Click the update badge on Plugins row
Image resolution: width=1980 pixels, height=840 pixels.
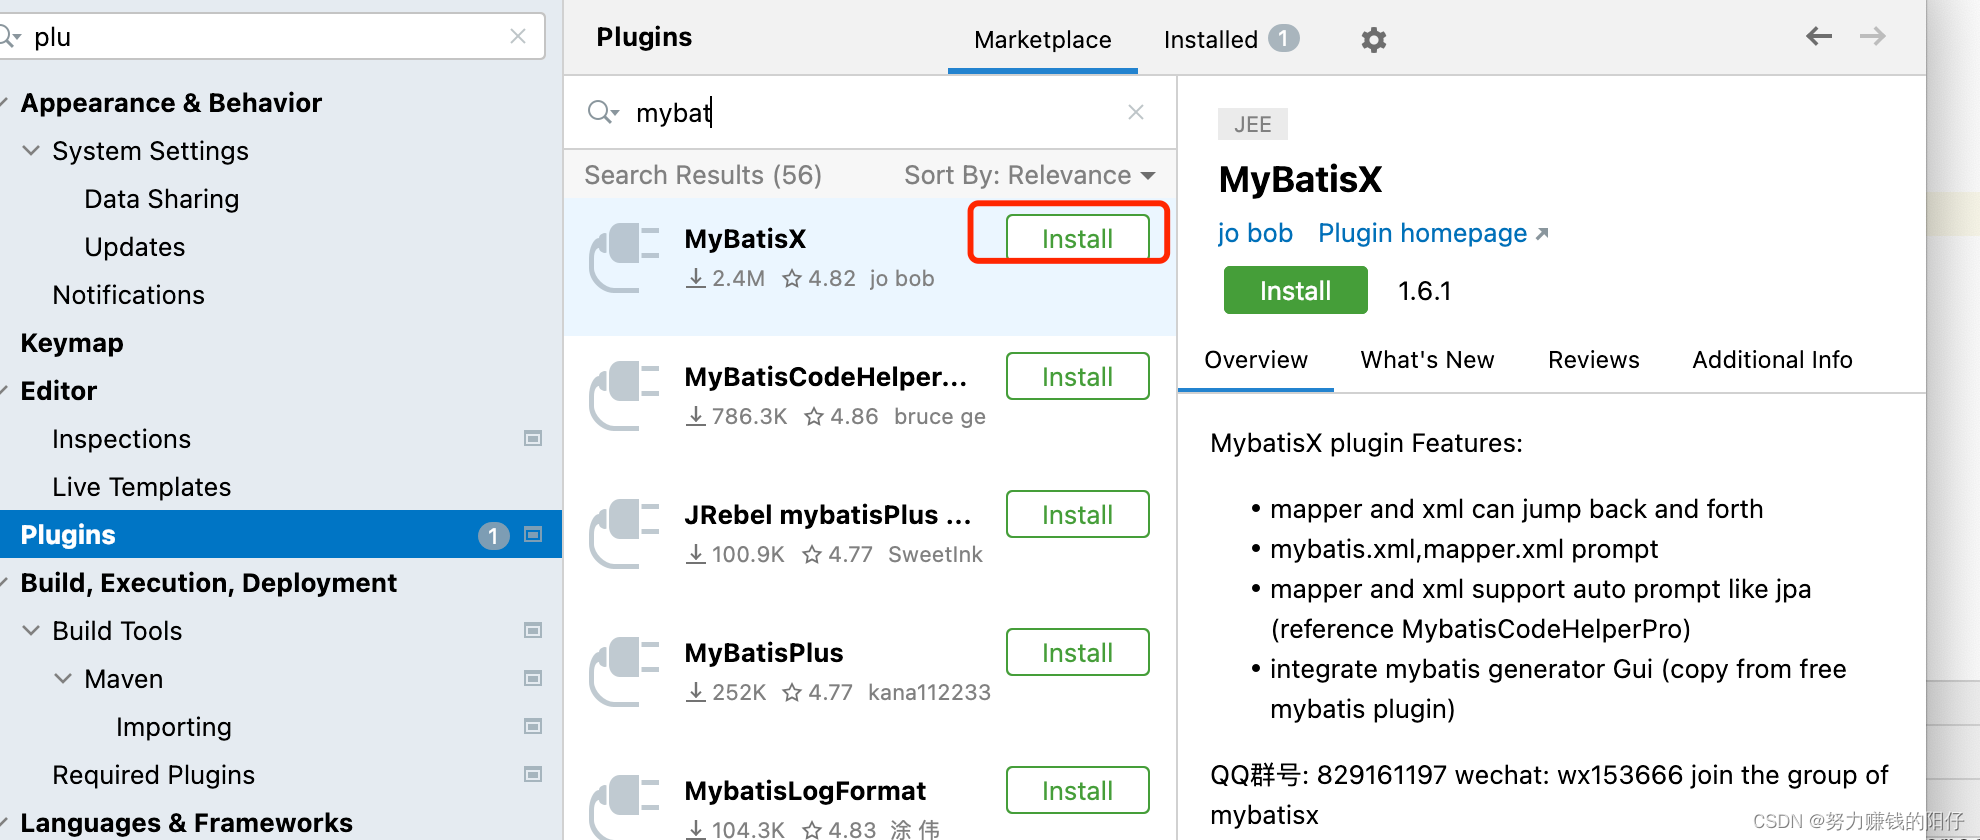(493, 536)
